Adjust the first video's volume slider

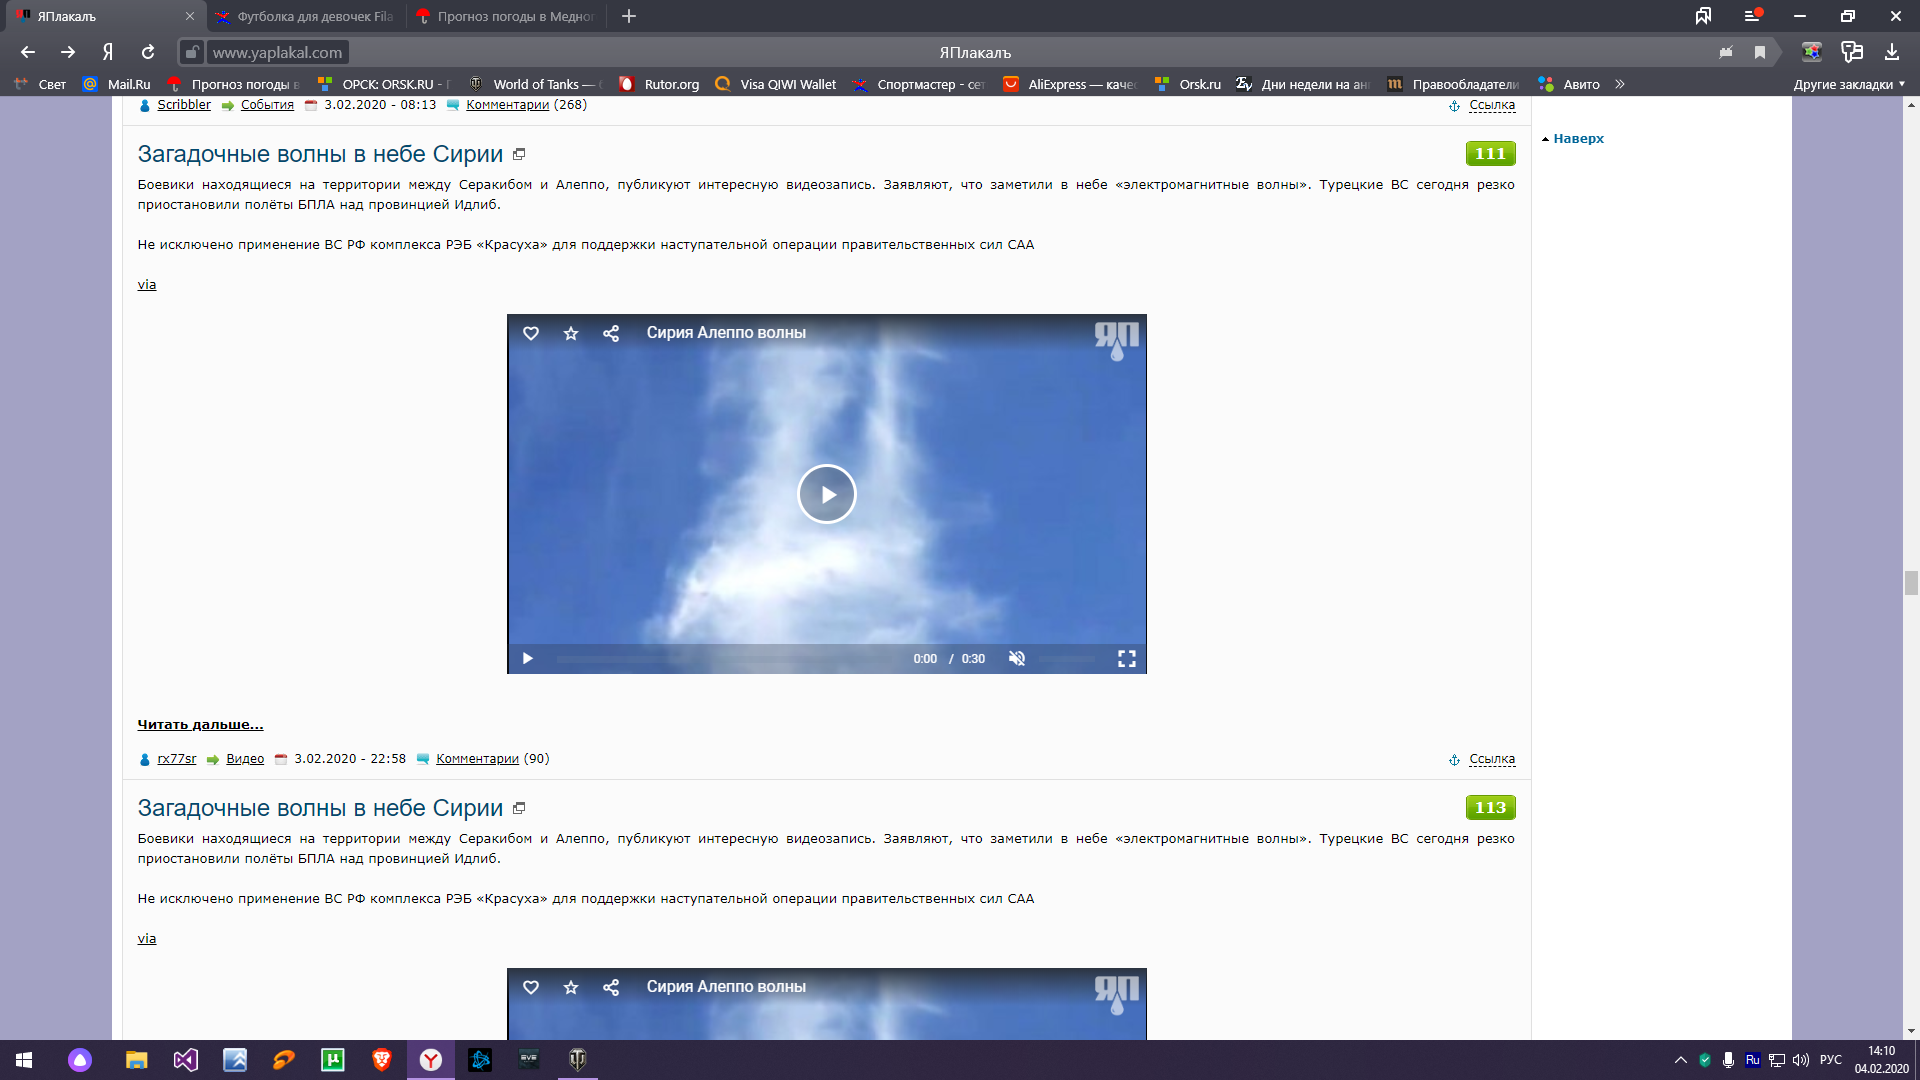click(x=1069, y=659)
